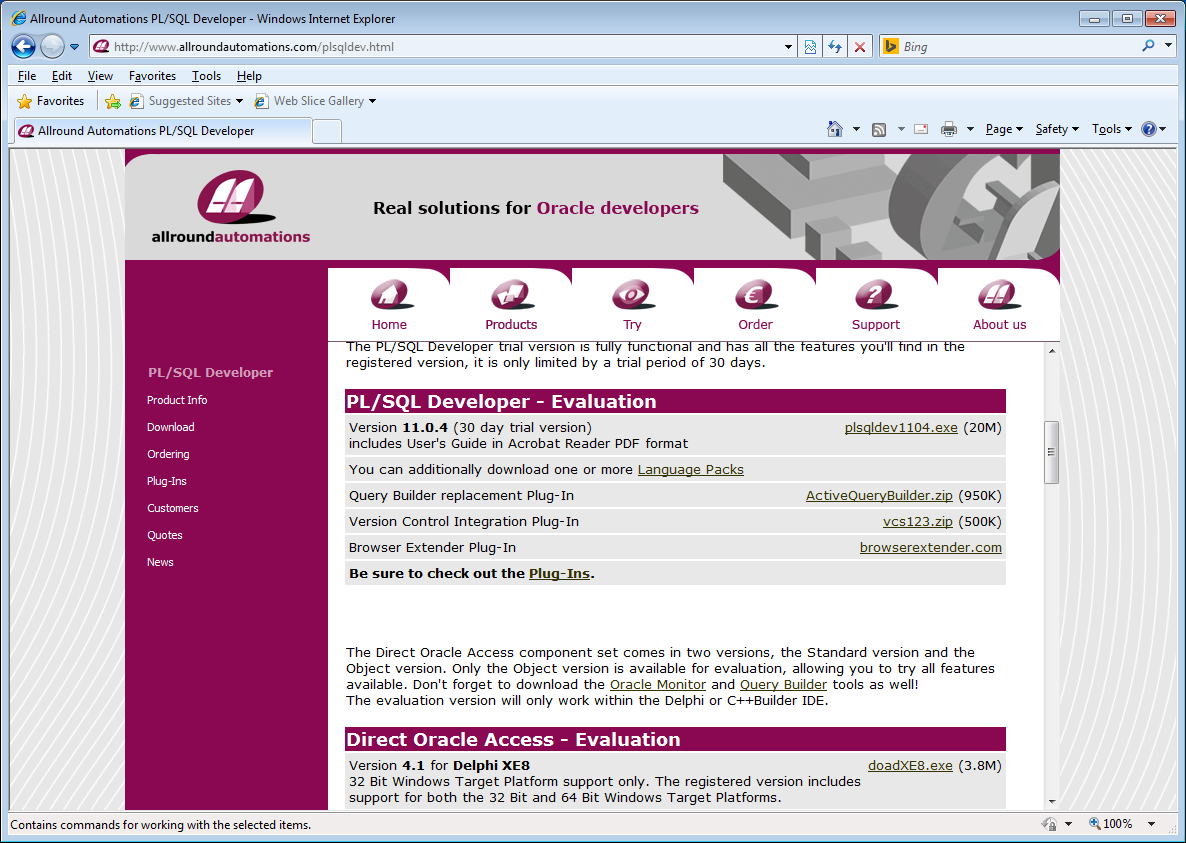Click the Allround Automations logo
Image resolution: width=1186 pixels, height=843 pixels.
tap(231, 206)
